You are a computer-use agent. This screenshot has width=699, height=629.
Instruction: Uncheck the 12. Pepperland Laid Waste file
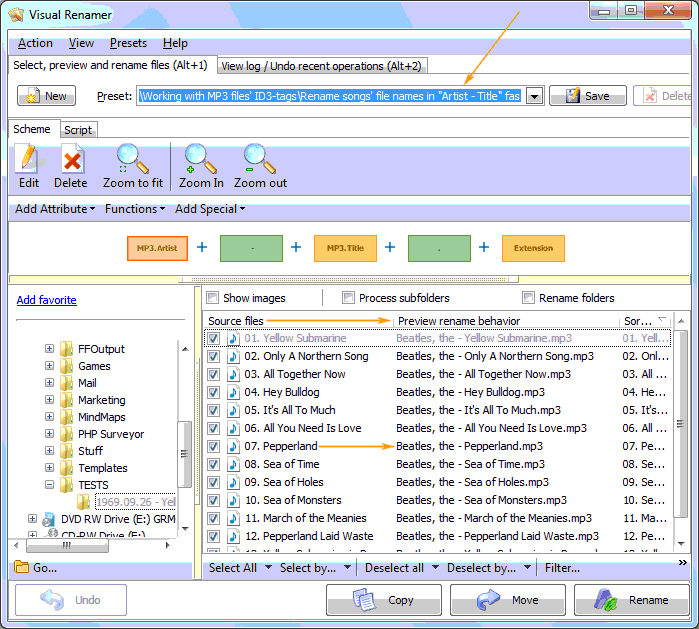214,536
